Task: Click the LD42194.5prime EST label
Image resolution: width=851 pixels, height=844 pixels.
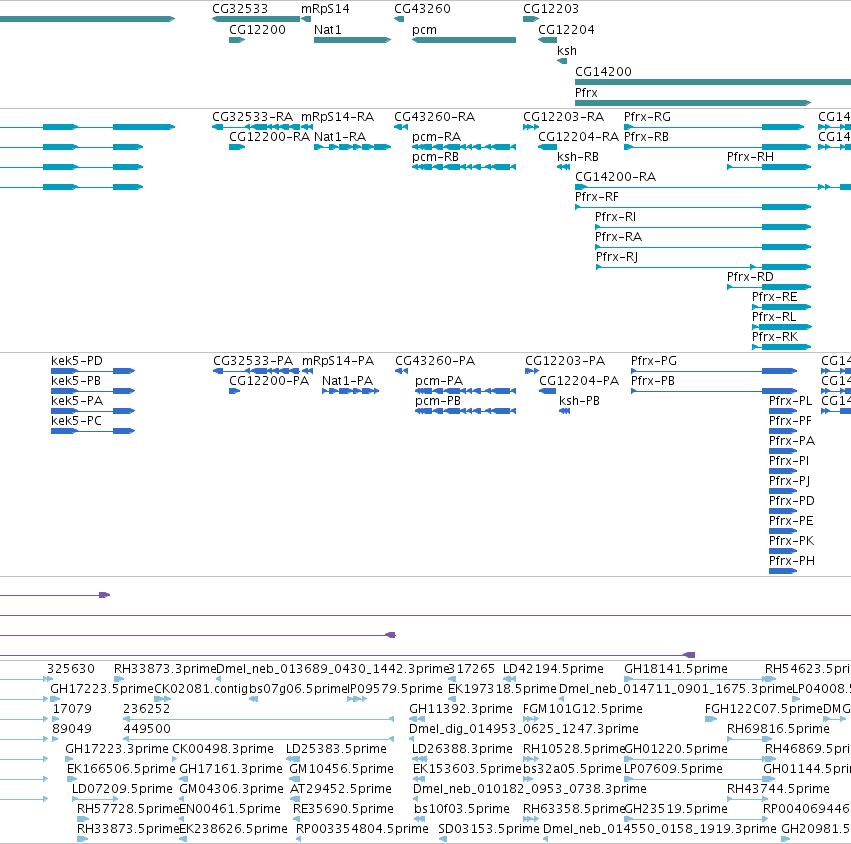Action: click(553, 669)
